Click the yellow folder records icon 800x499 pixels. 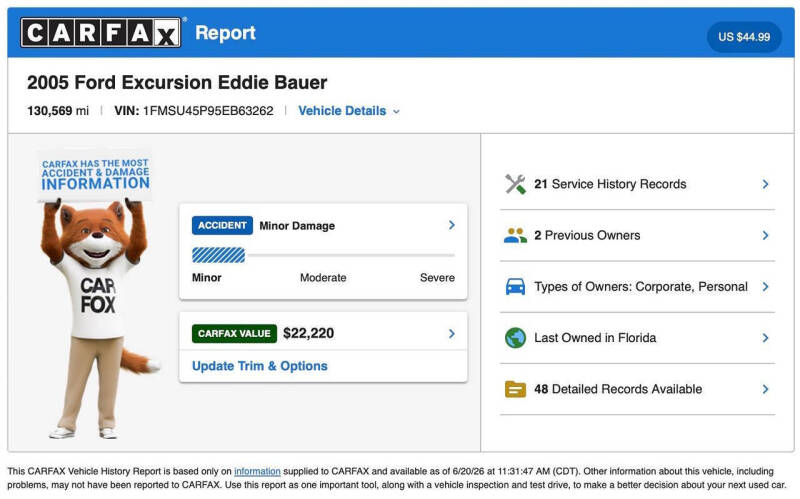click(515, 389)
